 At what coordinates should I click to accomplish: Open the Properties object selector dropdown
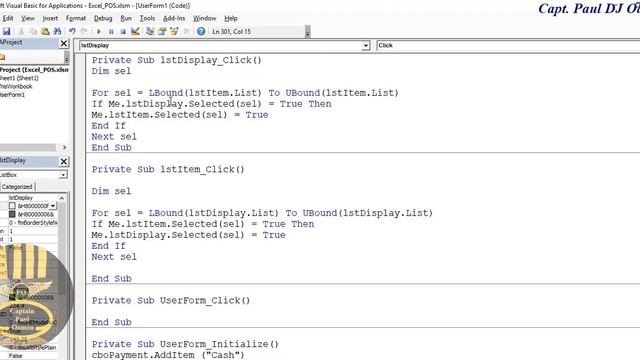click(63, 175)
